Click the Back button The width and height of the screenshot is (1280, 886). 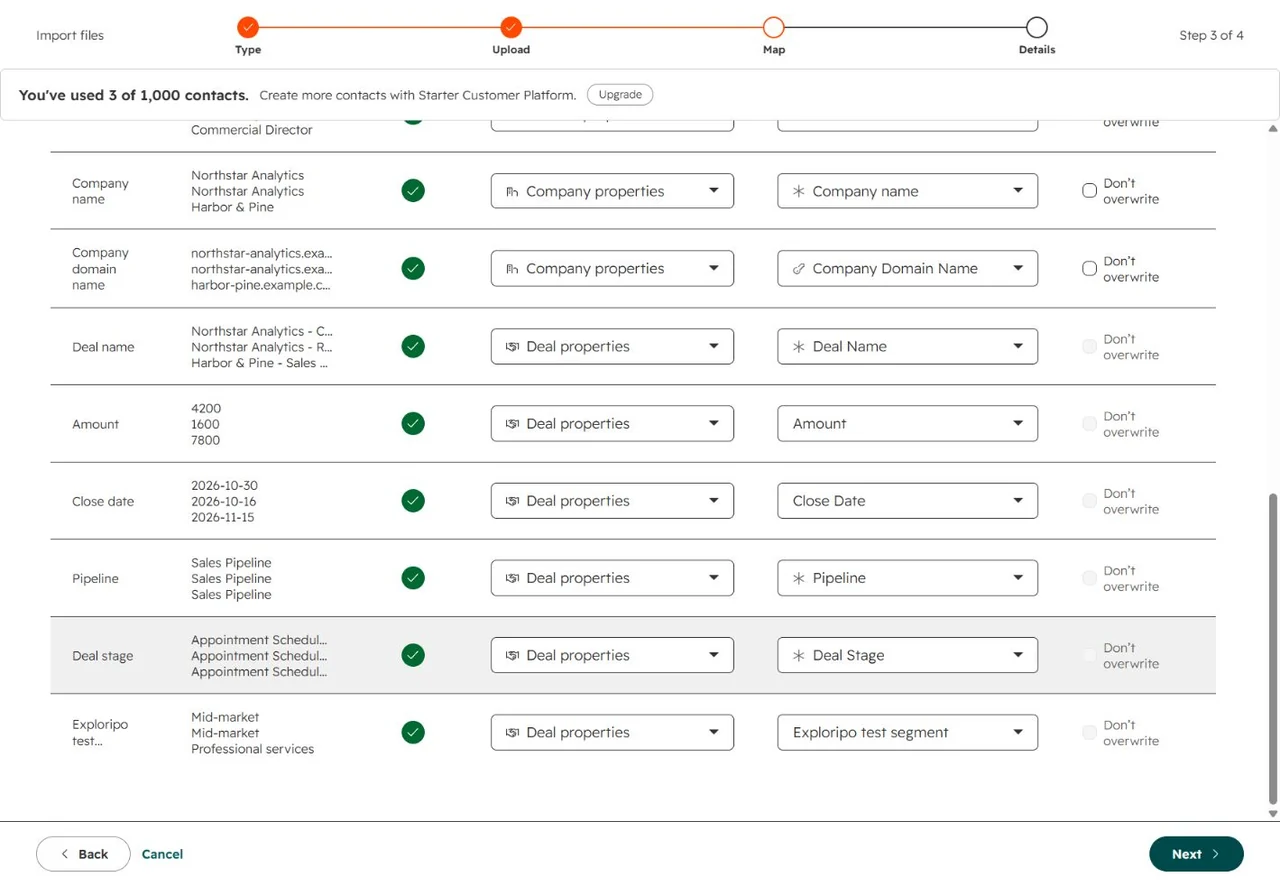pos(83,854)
